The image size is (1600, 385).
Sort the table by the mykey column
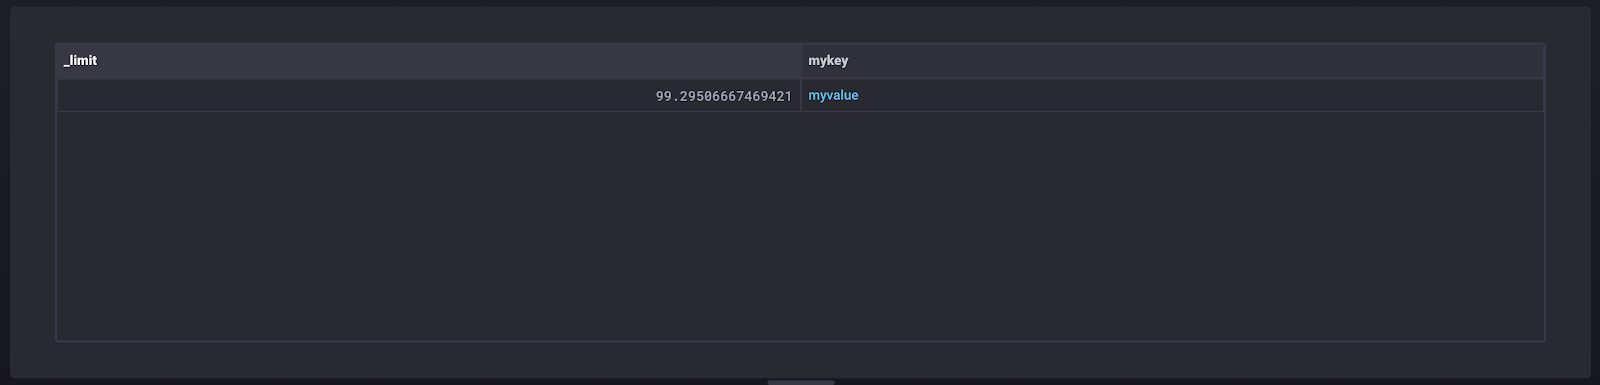(1172, 61)
